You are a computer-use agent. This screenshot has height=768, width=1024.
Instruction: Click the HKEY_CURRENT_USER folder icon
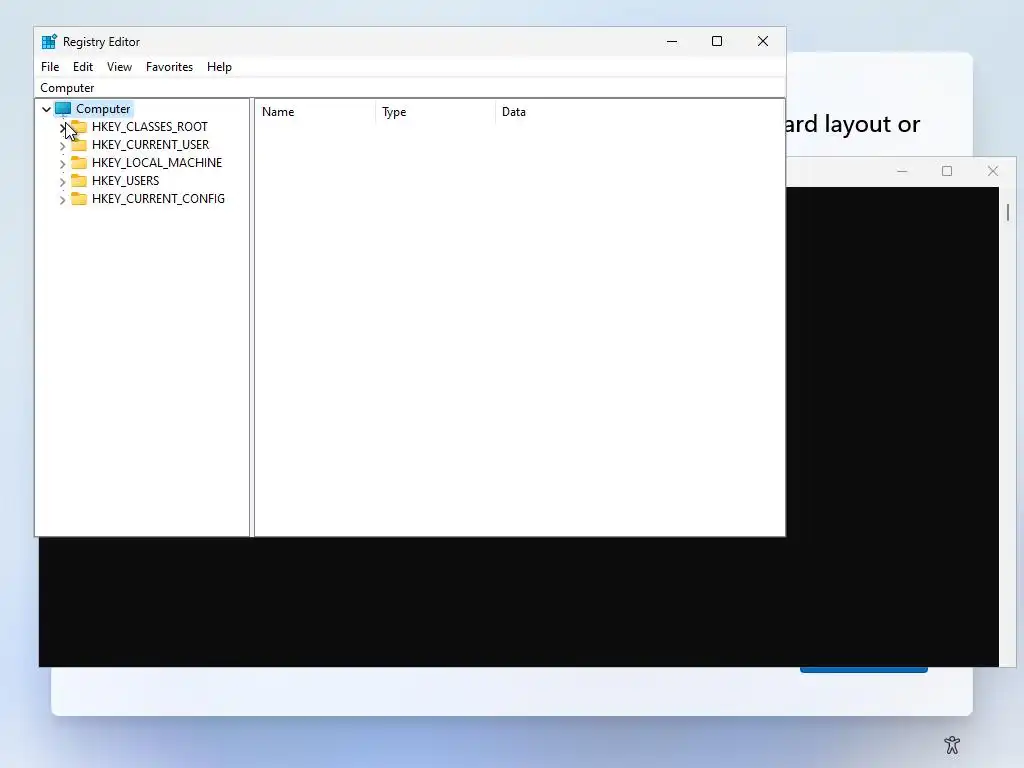(79, 144)
